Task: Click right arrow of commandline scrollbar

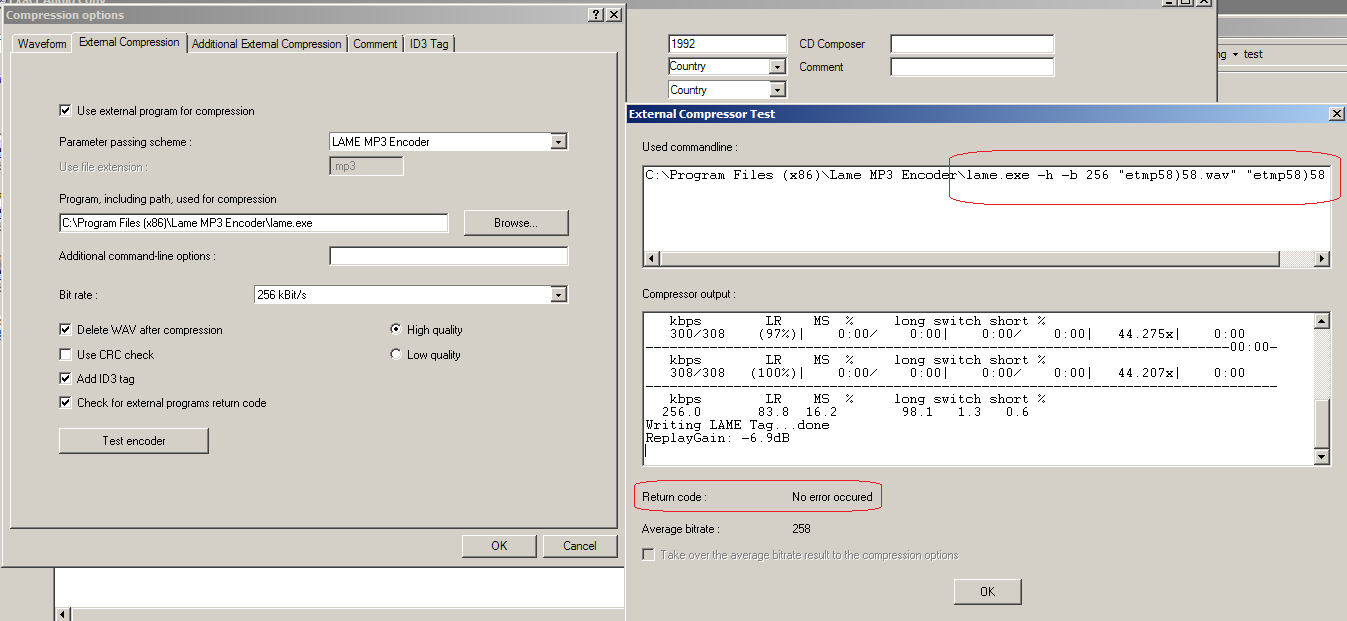Action: point(1321,259)
